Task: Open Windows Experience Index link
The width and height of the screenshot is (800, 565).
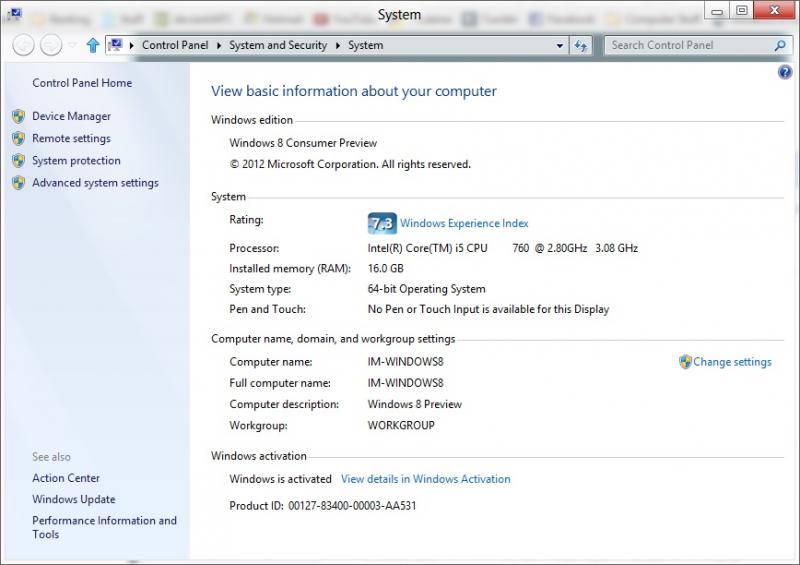Action: [x=464, y=223]
